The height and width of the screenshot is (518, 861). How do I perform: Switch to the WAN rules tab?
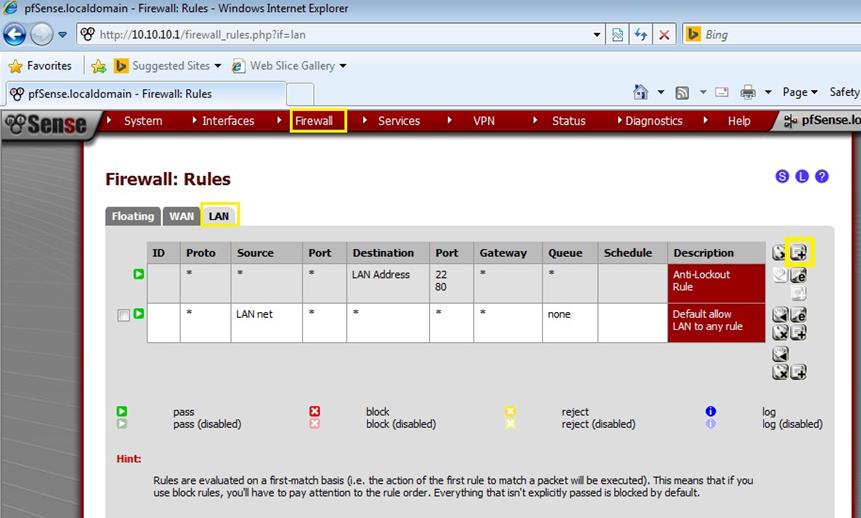pos(181,216)
